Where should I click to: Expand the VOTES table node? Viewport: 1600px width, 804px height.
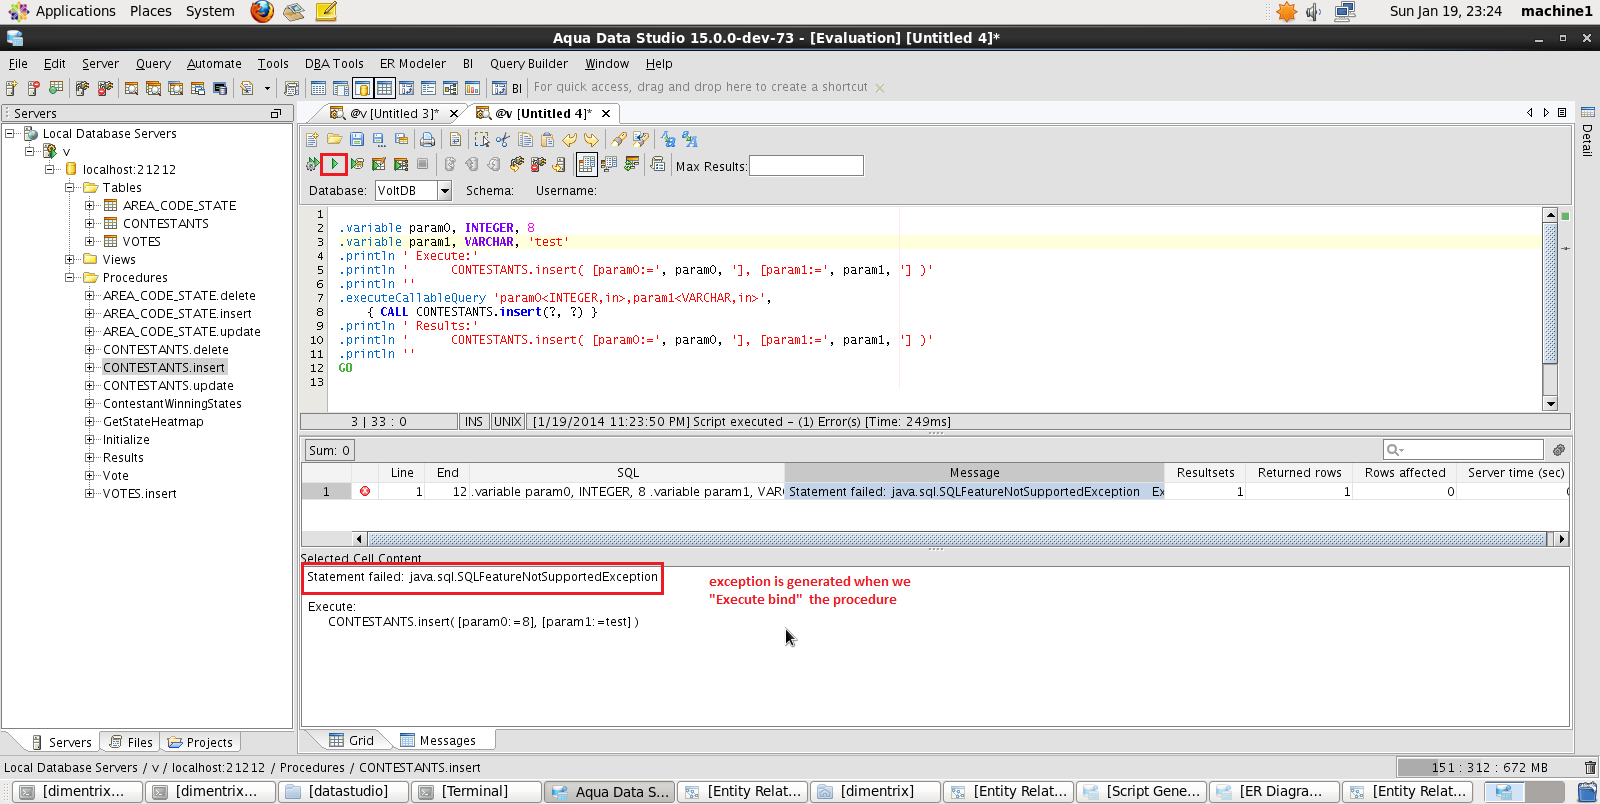click(x=90, y=242)
